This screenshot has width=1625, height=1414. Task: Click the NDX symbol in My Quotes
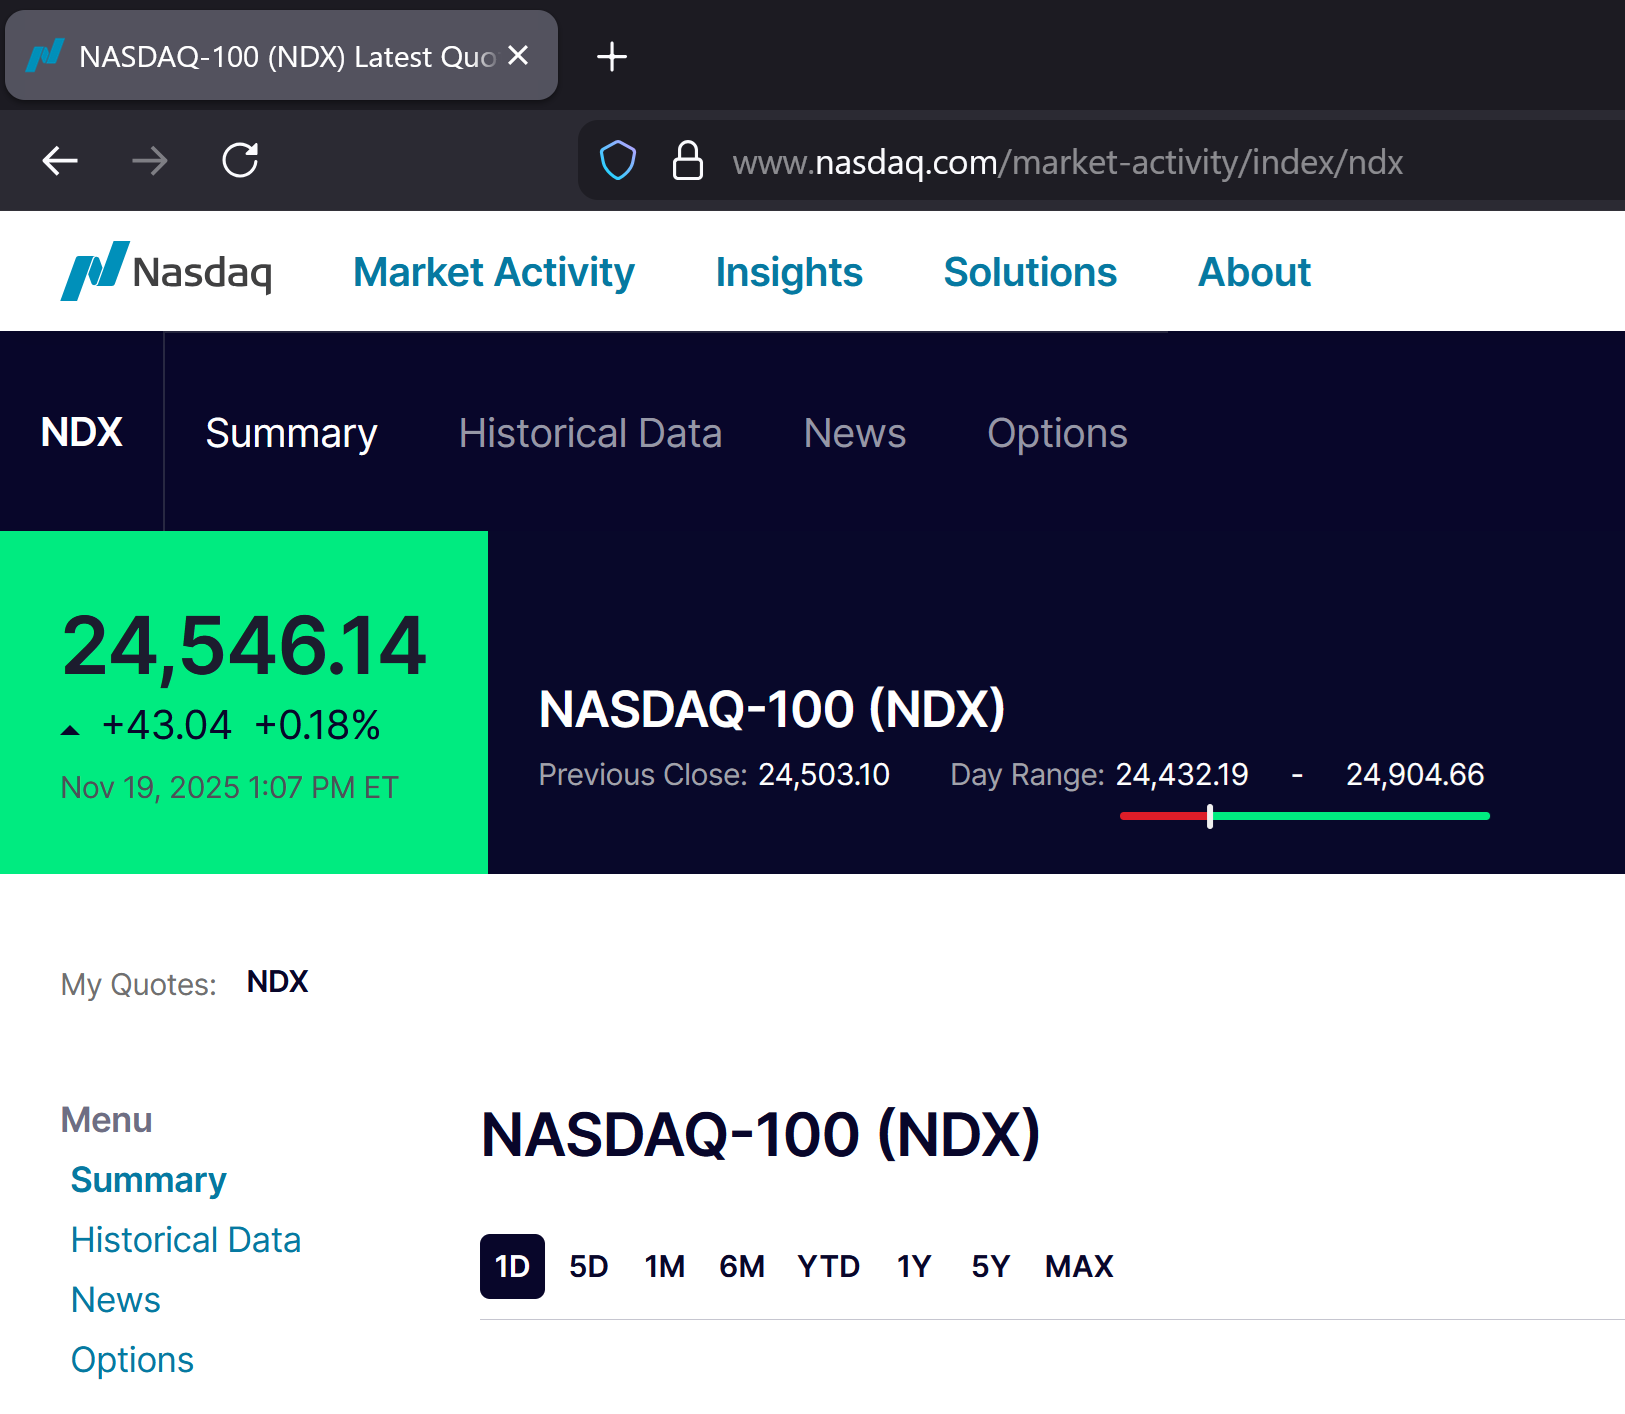(x=277, y=982)
